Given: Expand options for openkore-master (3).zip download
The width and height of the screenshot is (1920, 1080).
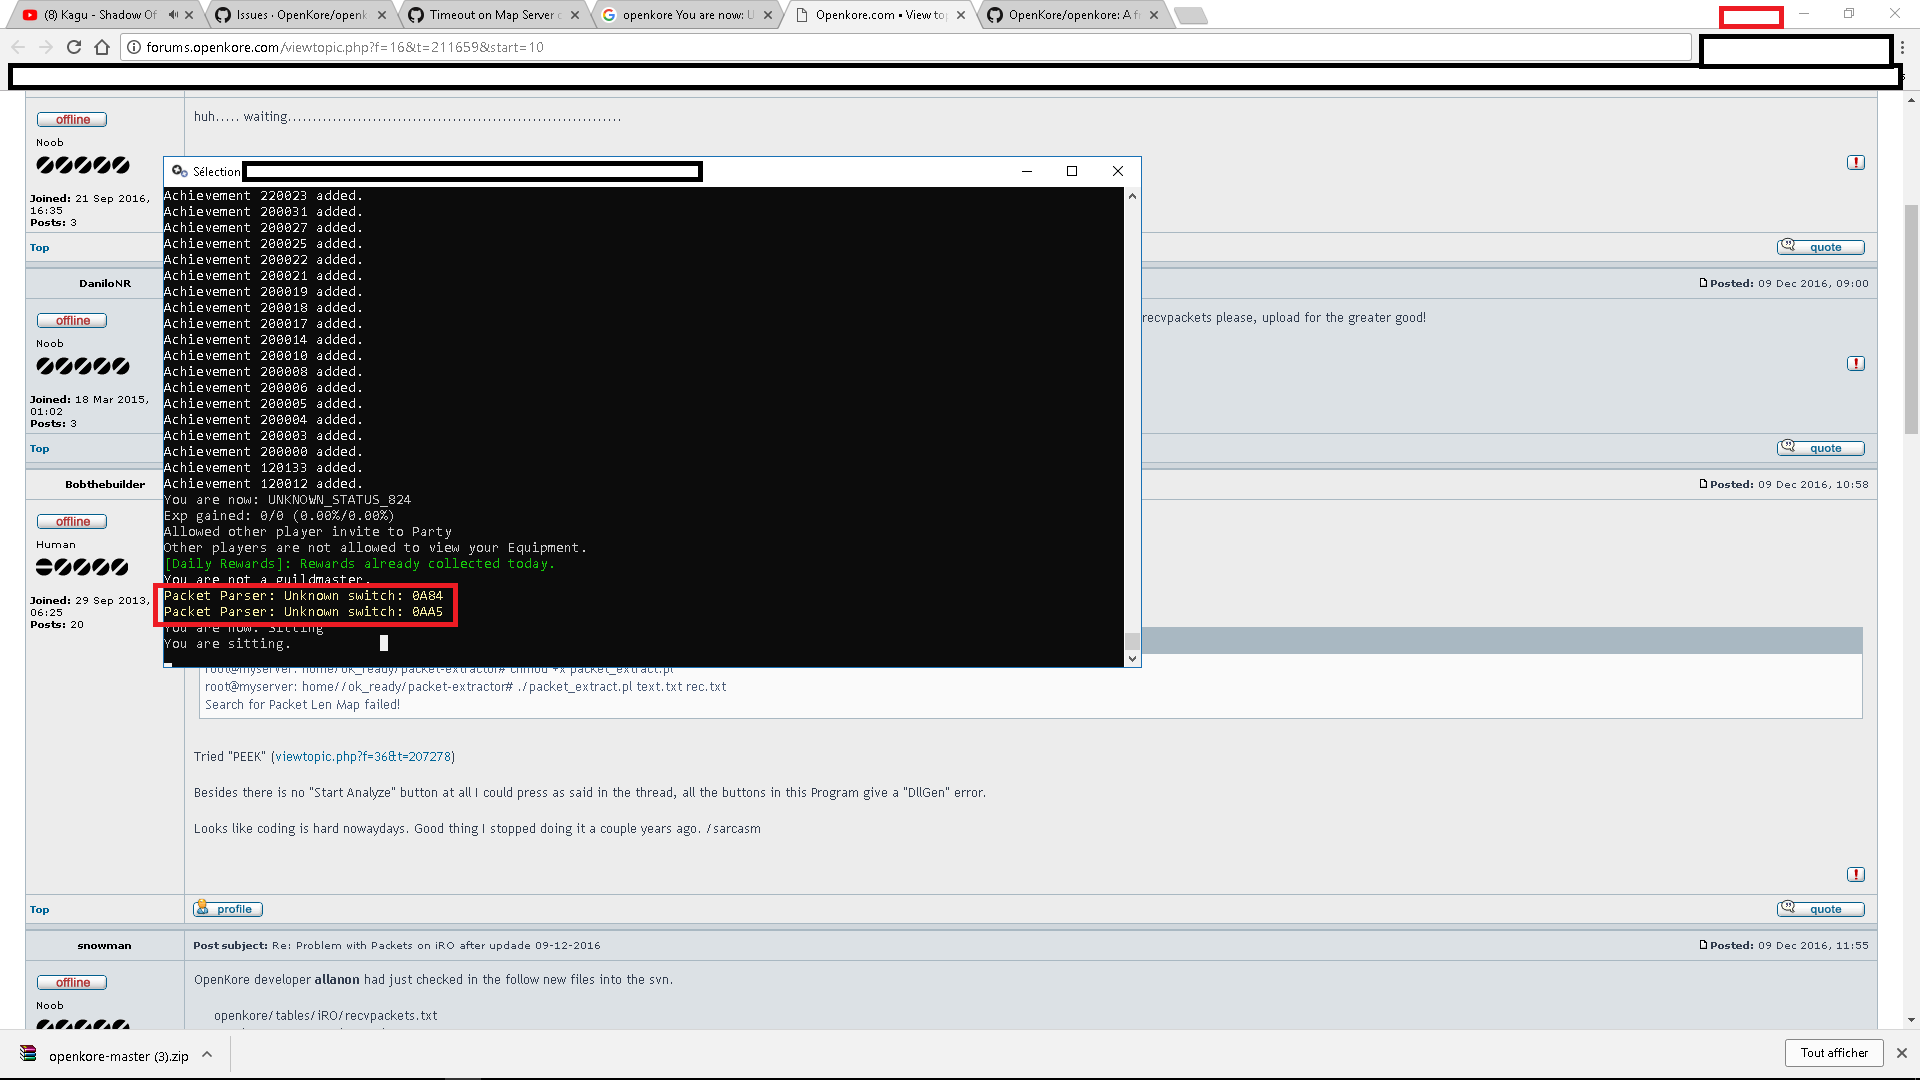Looking at the screenshot, I should pos(206,1054).
